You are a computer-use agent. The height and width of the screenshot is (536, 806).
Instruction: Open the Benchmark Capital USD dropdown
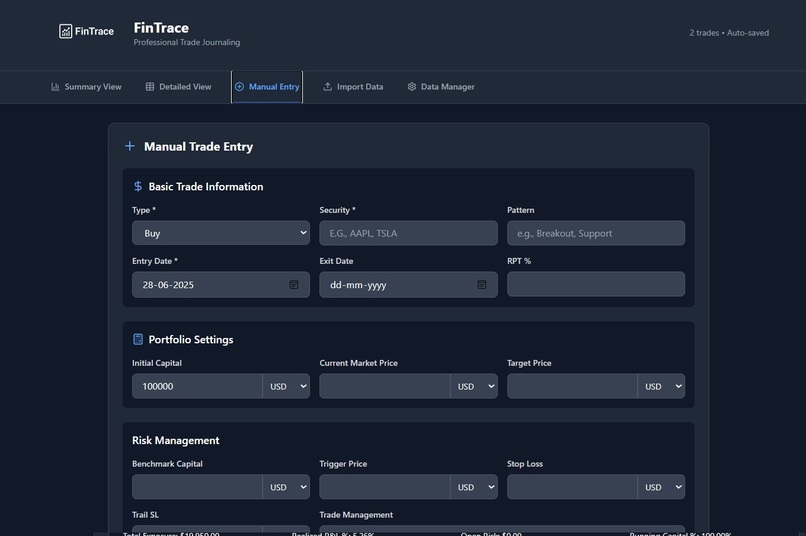point(286,487)
